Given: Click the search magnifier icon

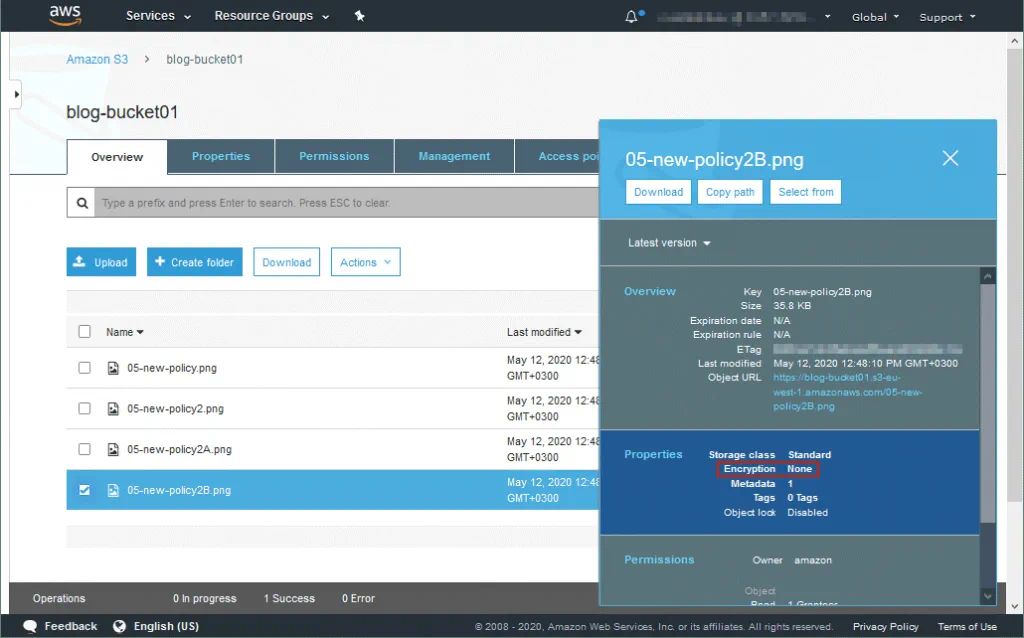Looking at the screenshot, I should click(82, 203).
